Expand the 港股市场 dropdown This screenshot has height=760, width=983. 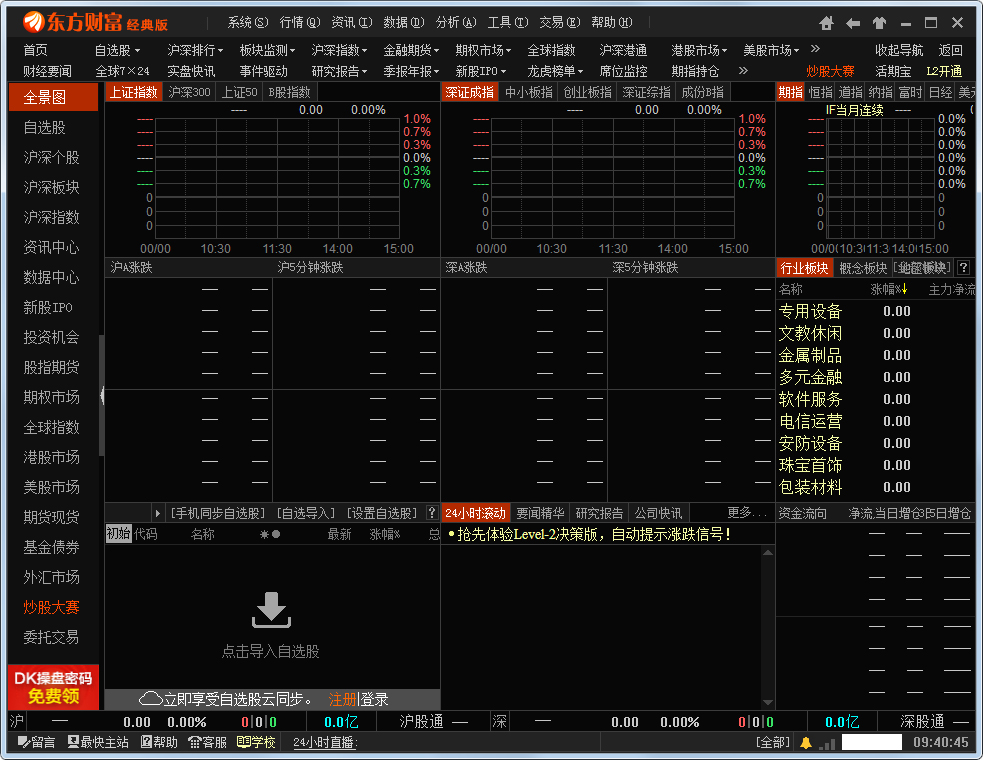click(699, 50)
